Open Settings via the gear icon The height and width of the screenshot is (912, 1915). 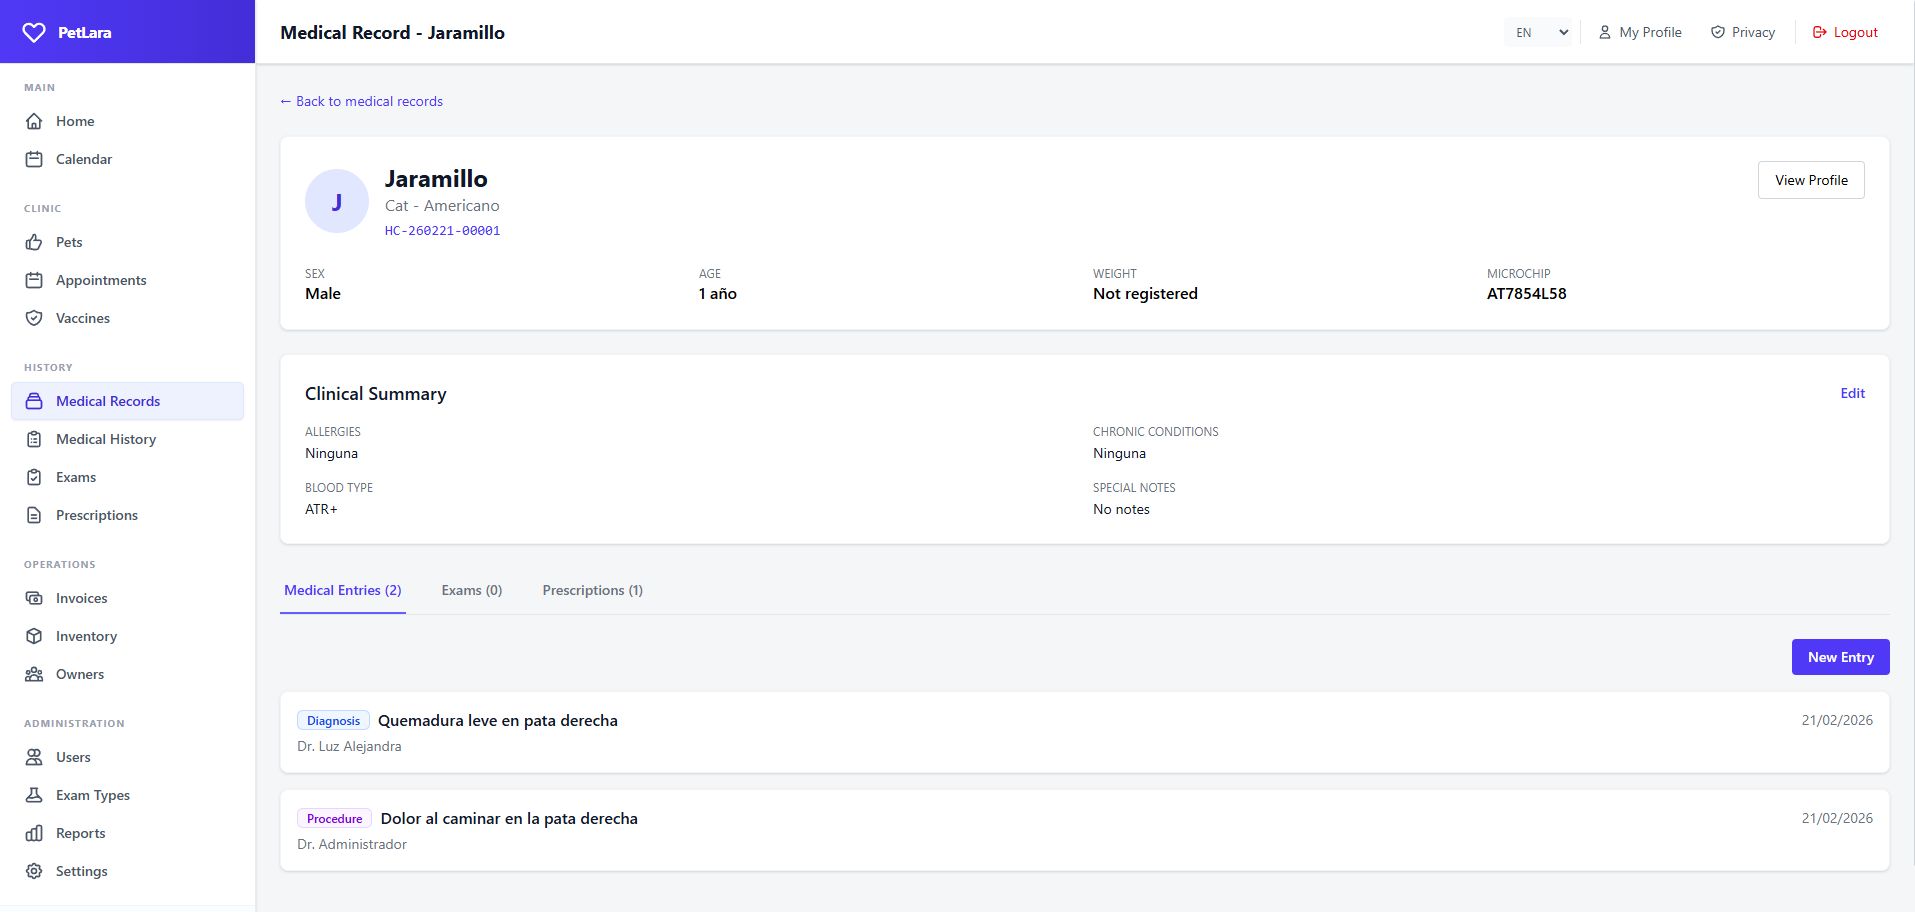(34, 871)
